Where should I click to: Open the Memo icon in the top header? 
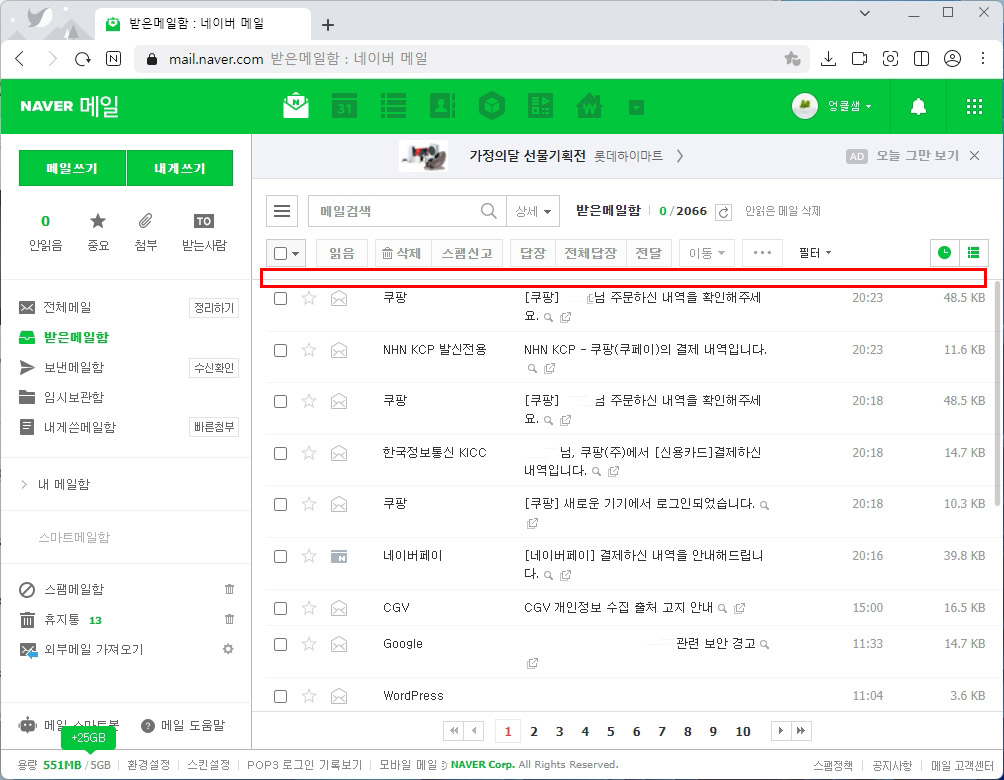(393, 105)
